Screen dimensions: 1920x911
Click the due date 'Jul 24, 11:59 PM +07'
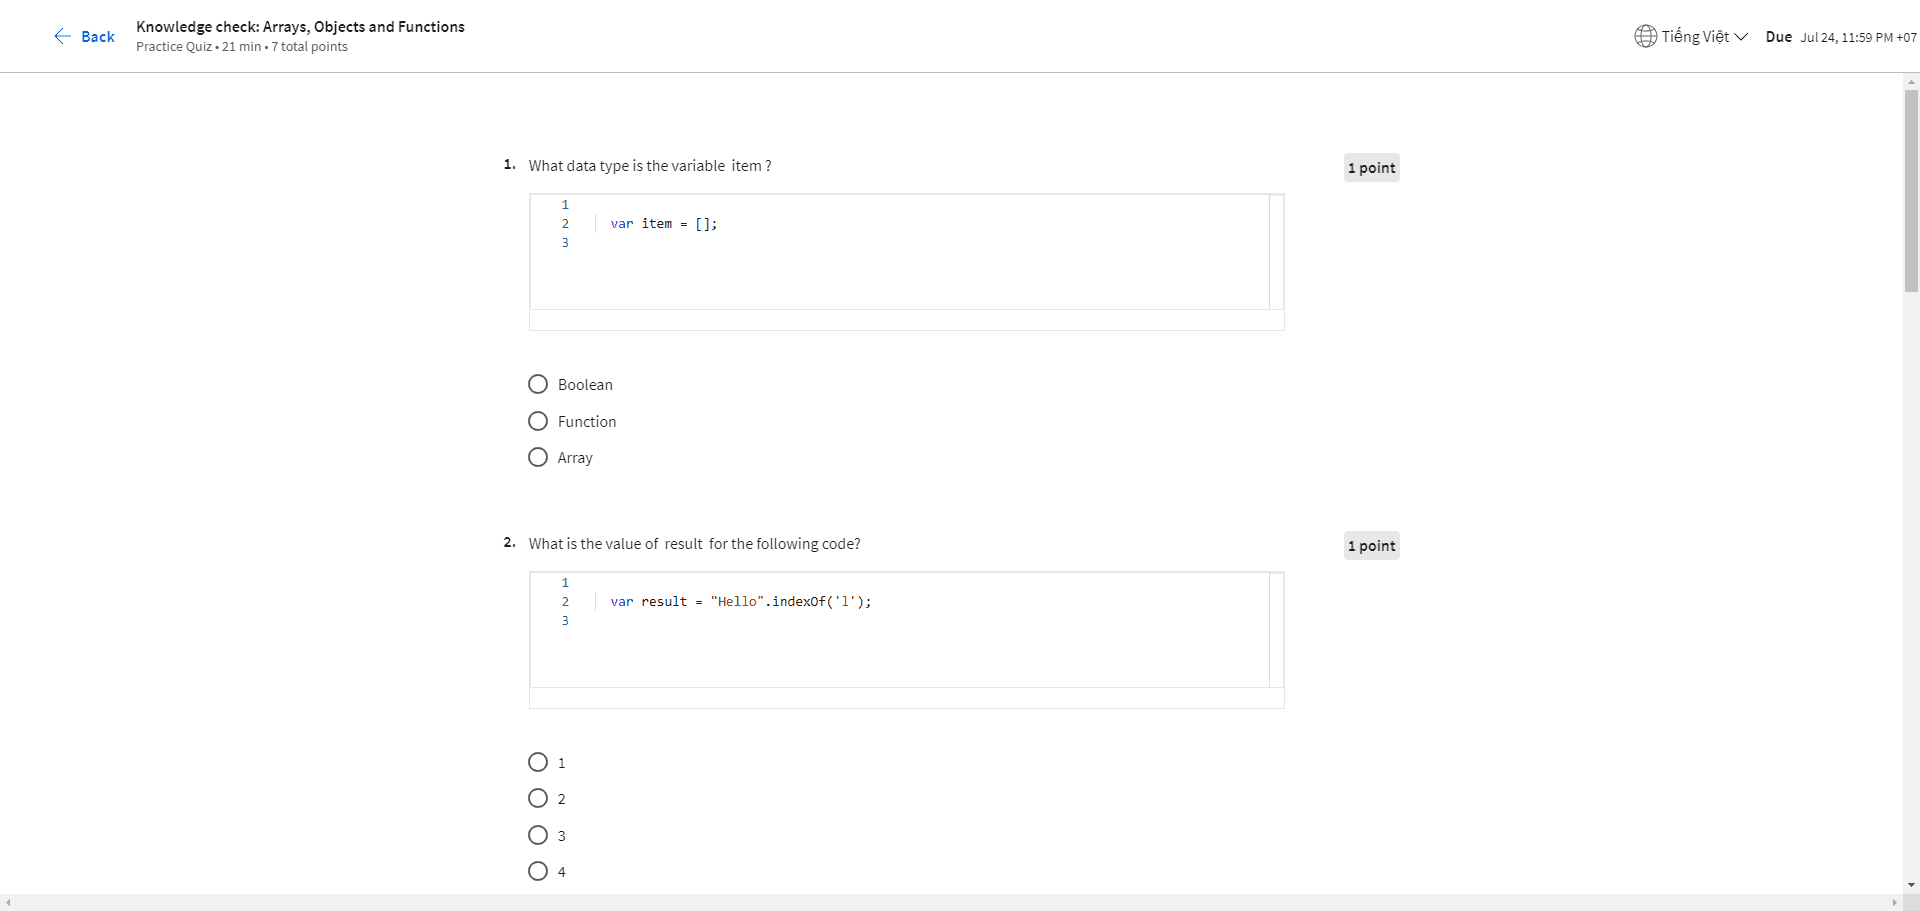(1858, 38)
